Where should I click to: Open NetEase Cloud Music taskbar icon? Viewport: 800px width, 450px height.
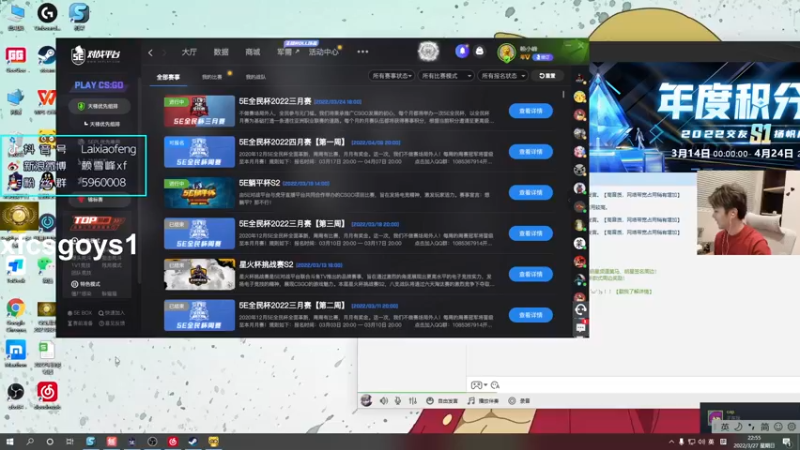(x=172, y=442)
